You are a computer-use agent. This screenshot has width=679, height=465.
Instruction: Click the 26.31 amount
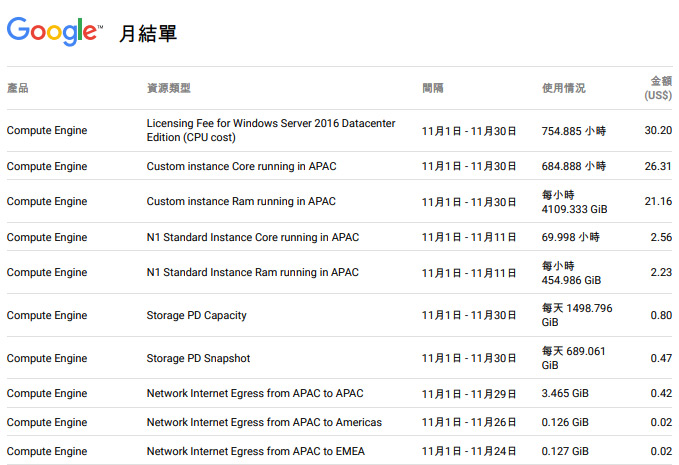(658, 166)
